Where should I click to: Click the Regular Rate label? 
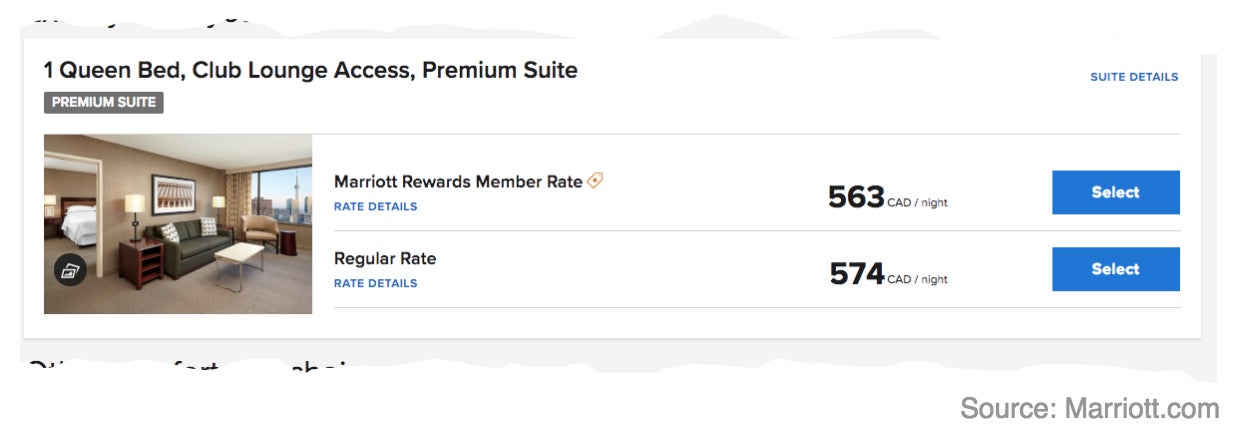point(385,258)
